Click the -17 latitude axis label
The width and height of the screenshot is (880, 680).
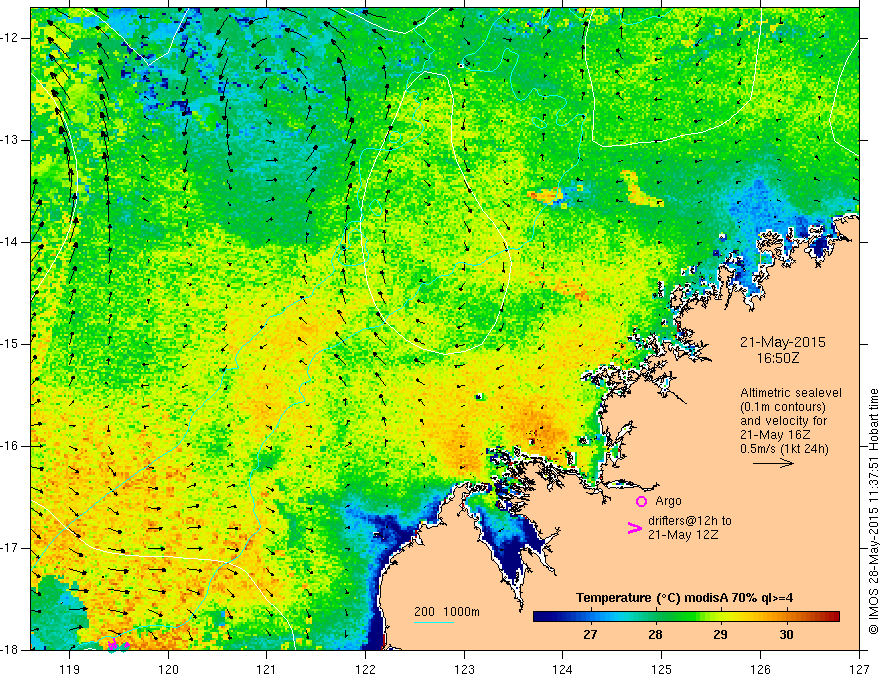pyautogui.click(x=10, y=548)
